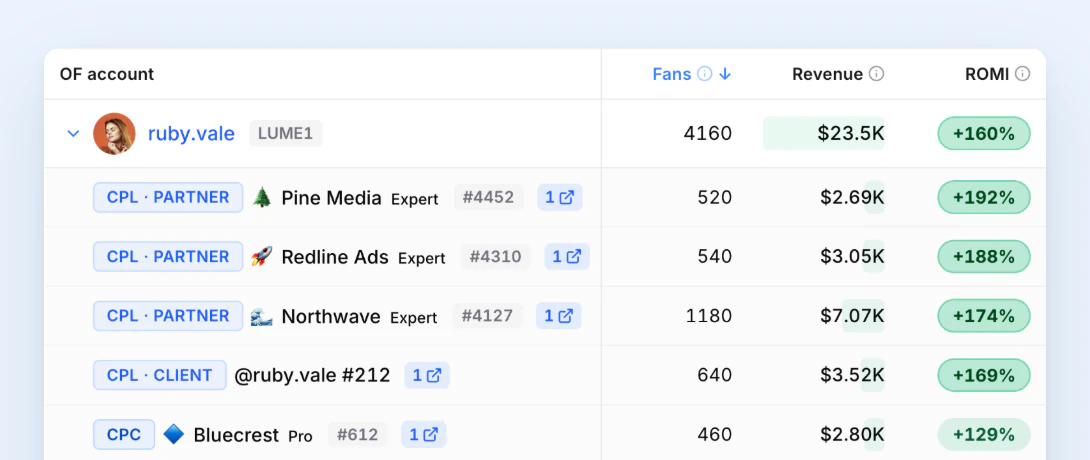This screenshot has height=460, width=1090.
Task: Sort by ROMI column header
Action: pos(986,74)
